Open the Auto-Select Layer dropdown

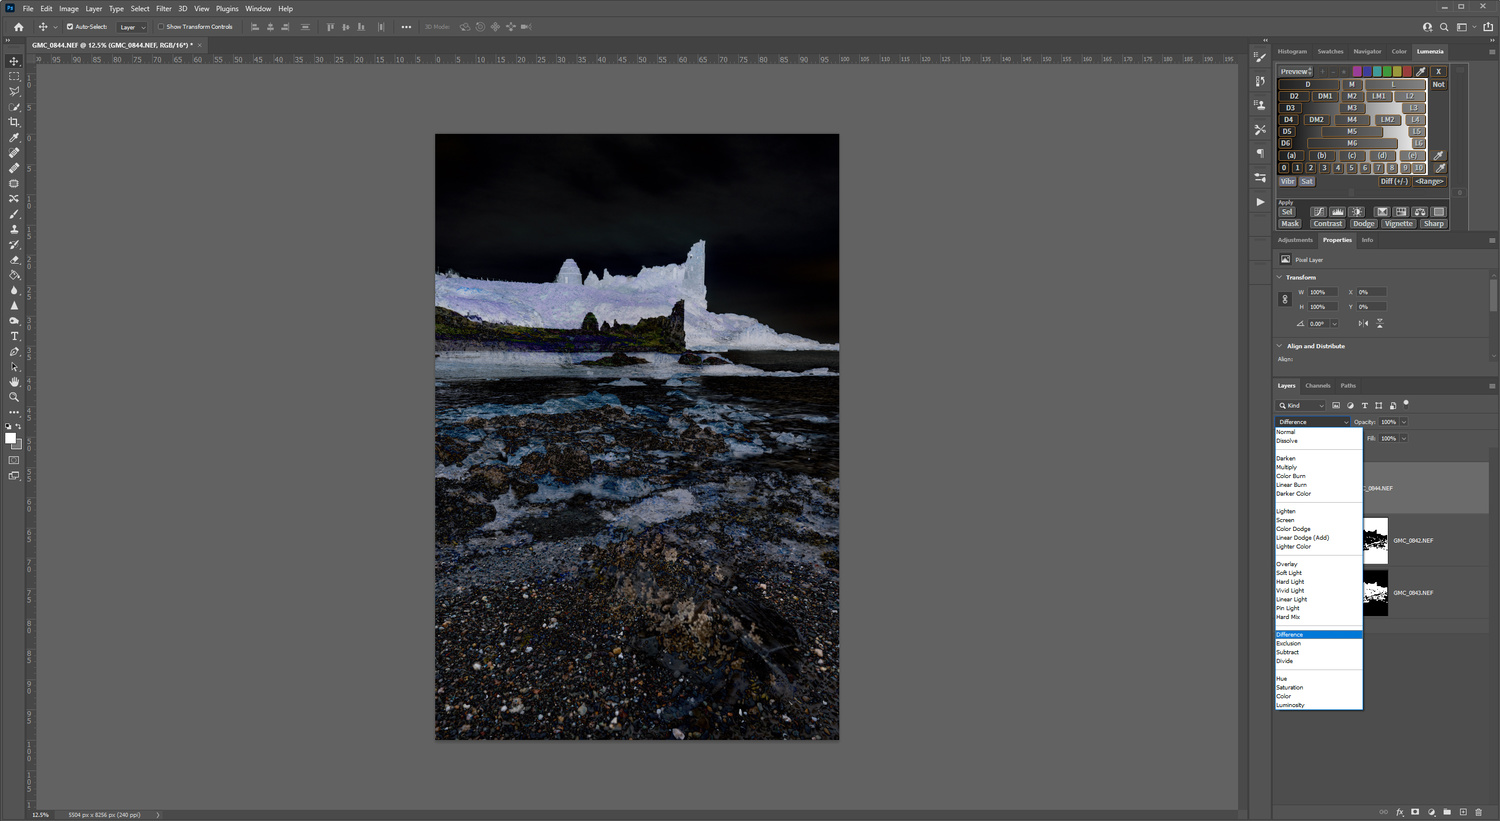[132, 27]
